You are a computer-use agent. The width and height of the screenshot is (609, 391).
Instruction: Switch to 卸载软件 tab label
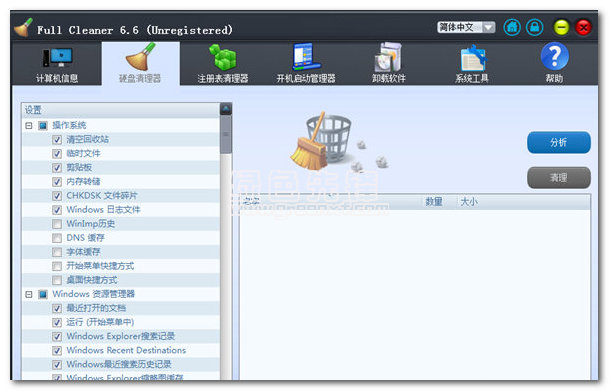click(x=389, y=78)
